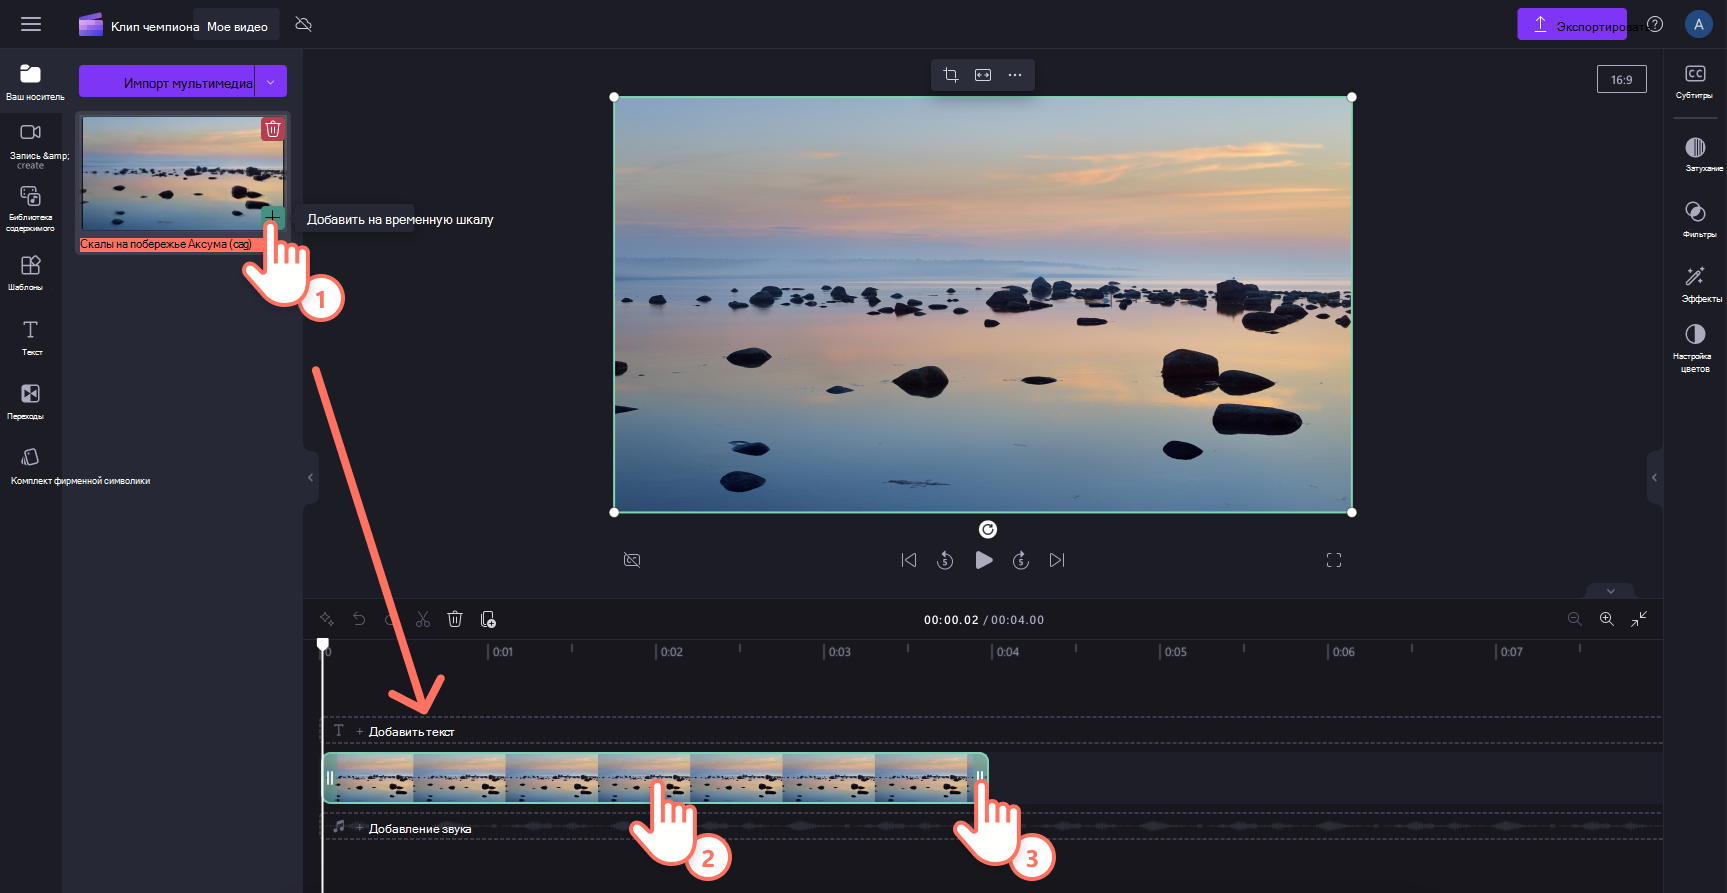The width and height of the screenshot is (1727, 893).
Task: Zoom in the timeline
Action: click(1607, 619)
